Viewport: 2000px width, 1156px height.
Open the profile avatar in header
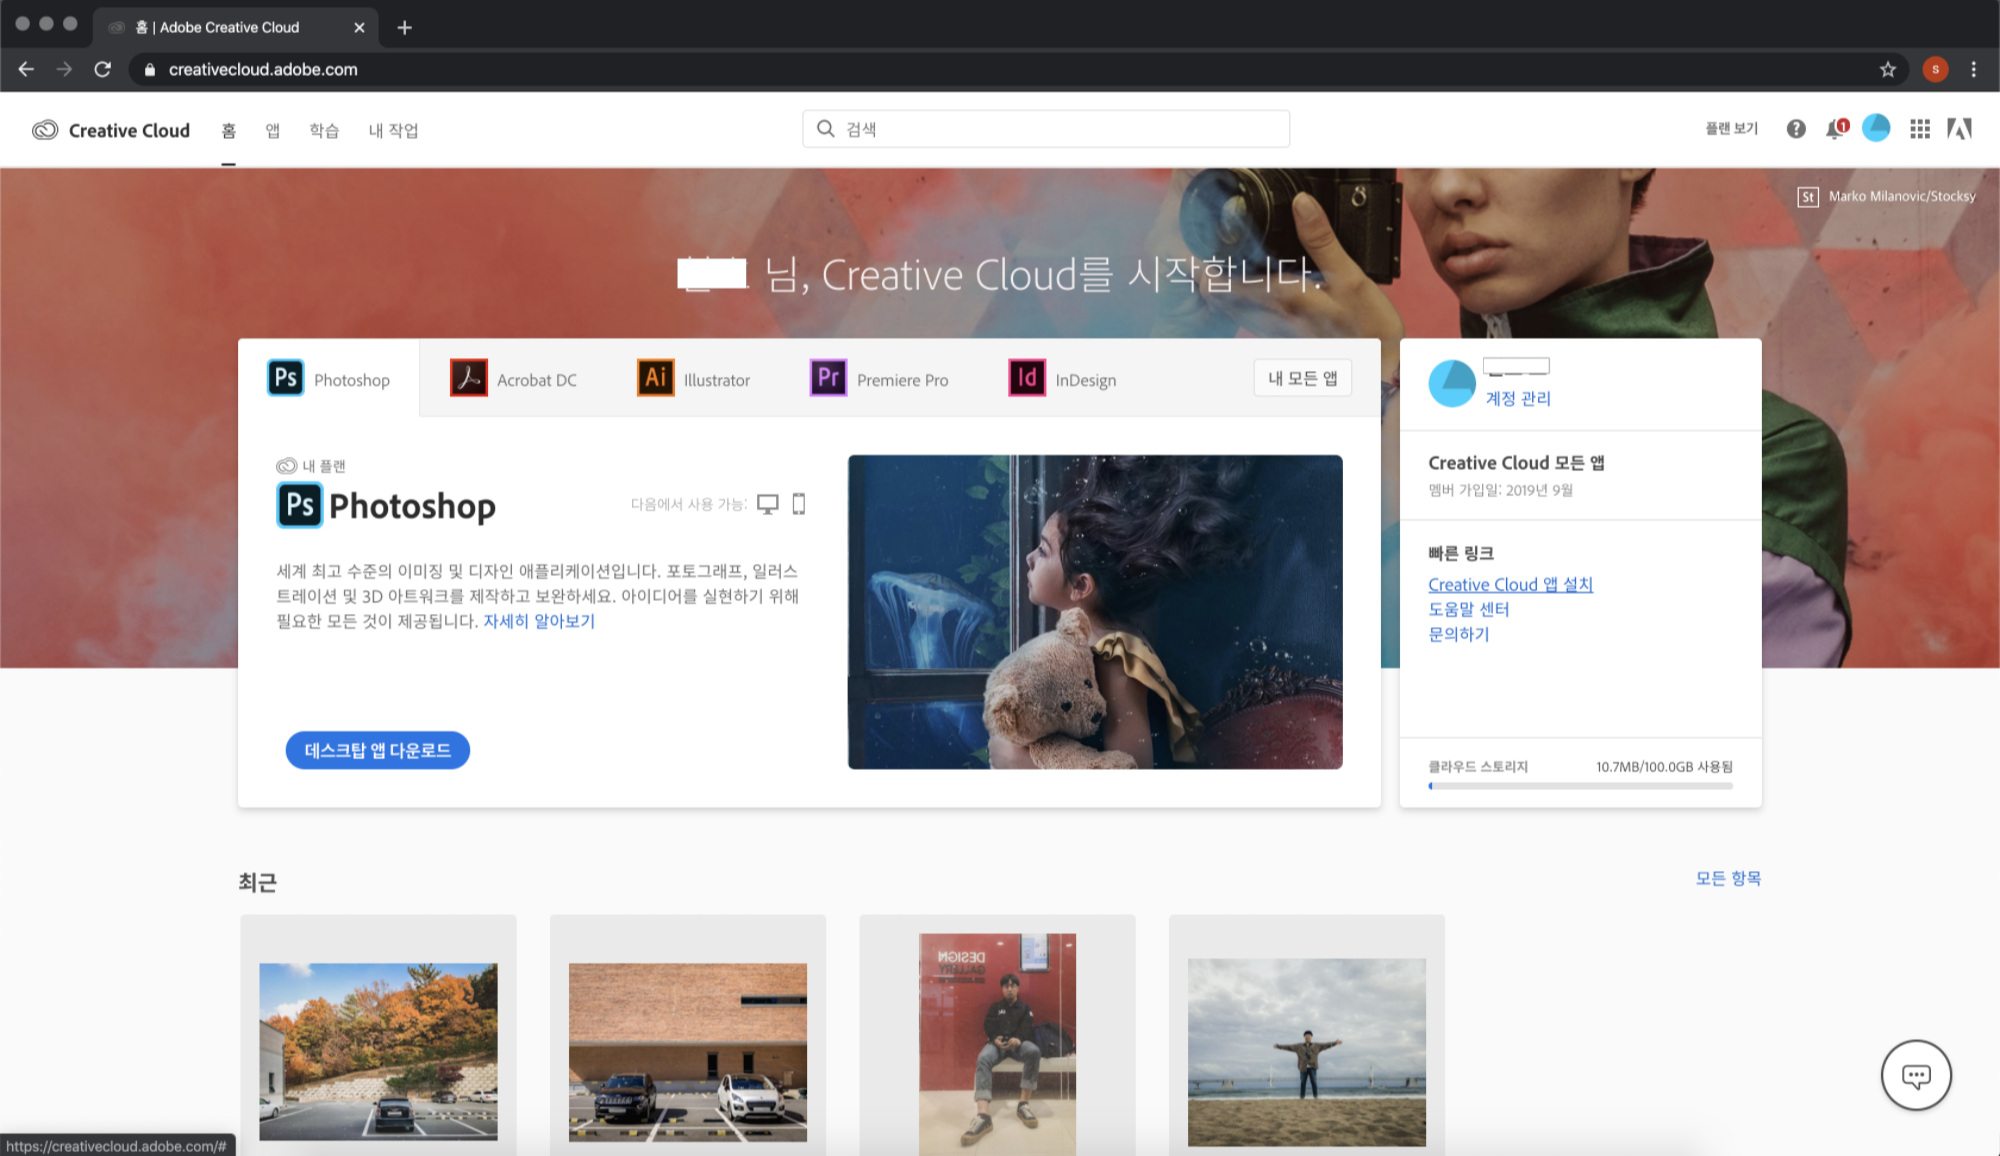(1876, 128)
